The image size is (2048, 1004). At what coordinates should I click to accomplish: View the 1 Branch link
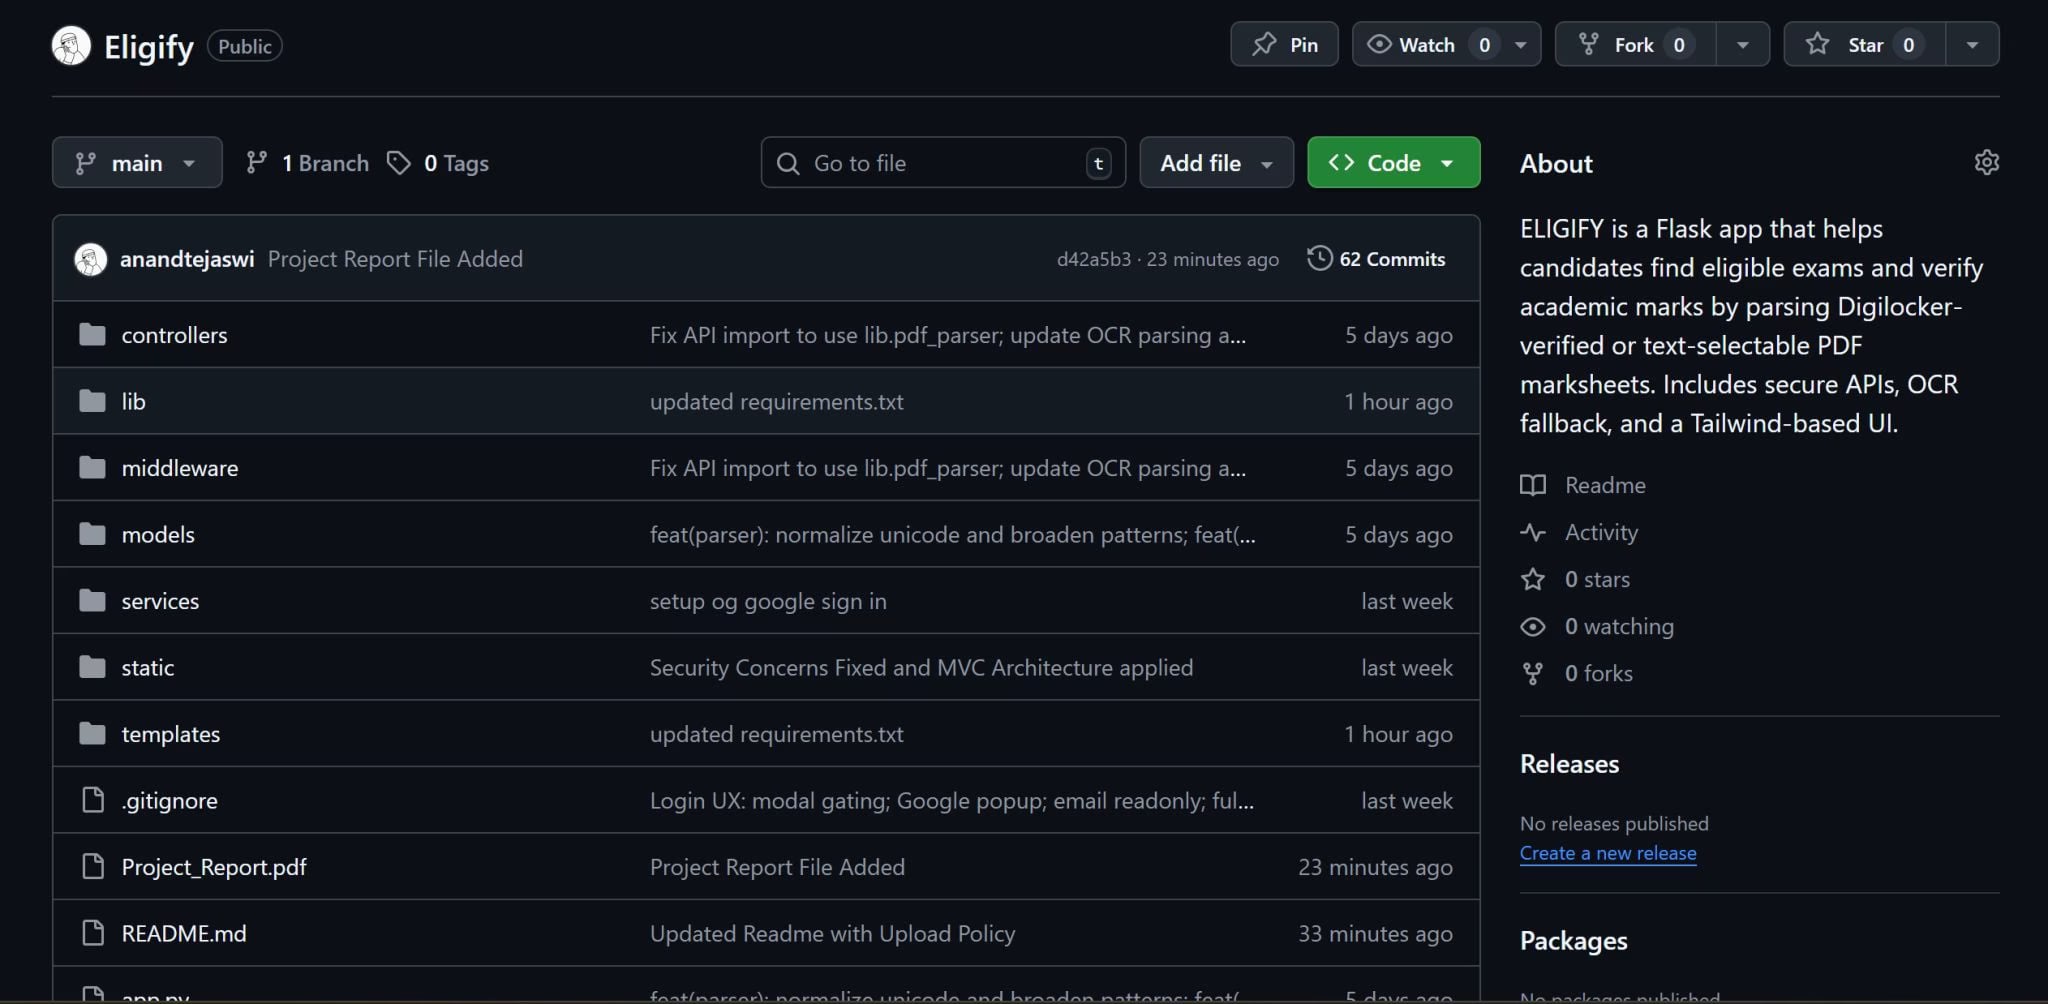pos(308,163)
